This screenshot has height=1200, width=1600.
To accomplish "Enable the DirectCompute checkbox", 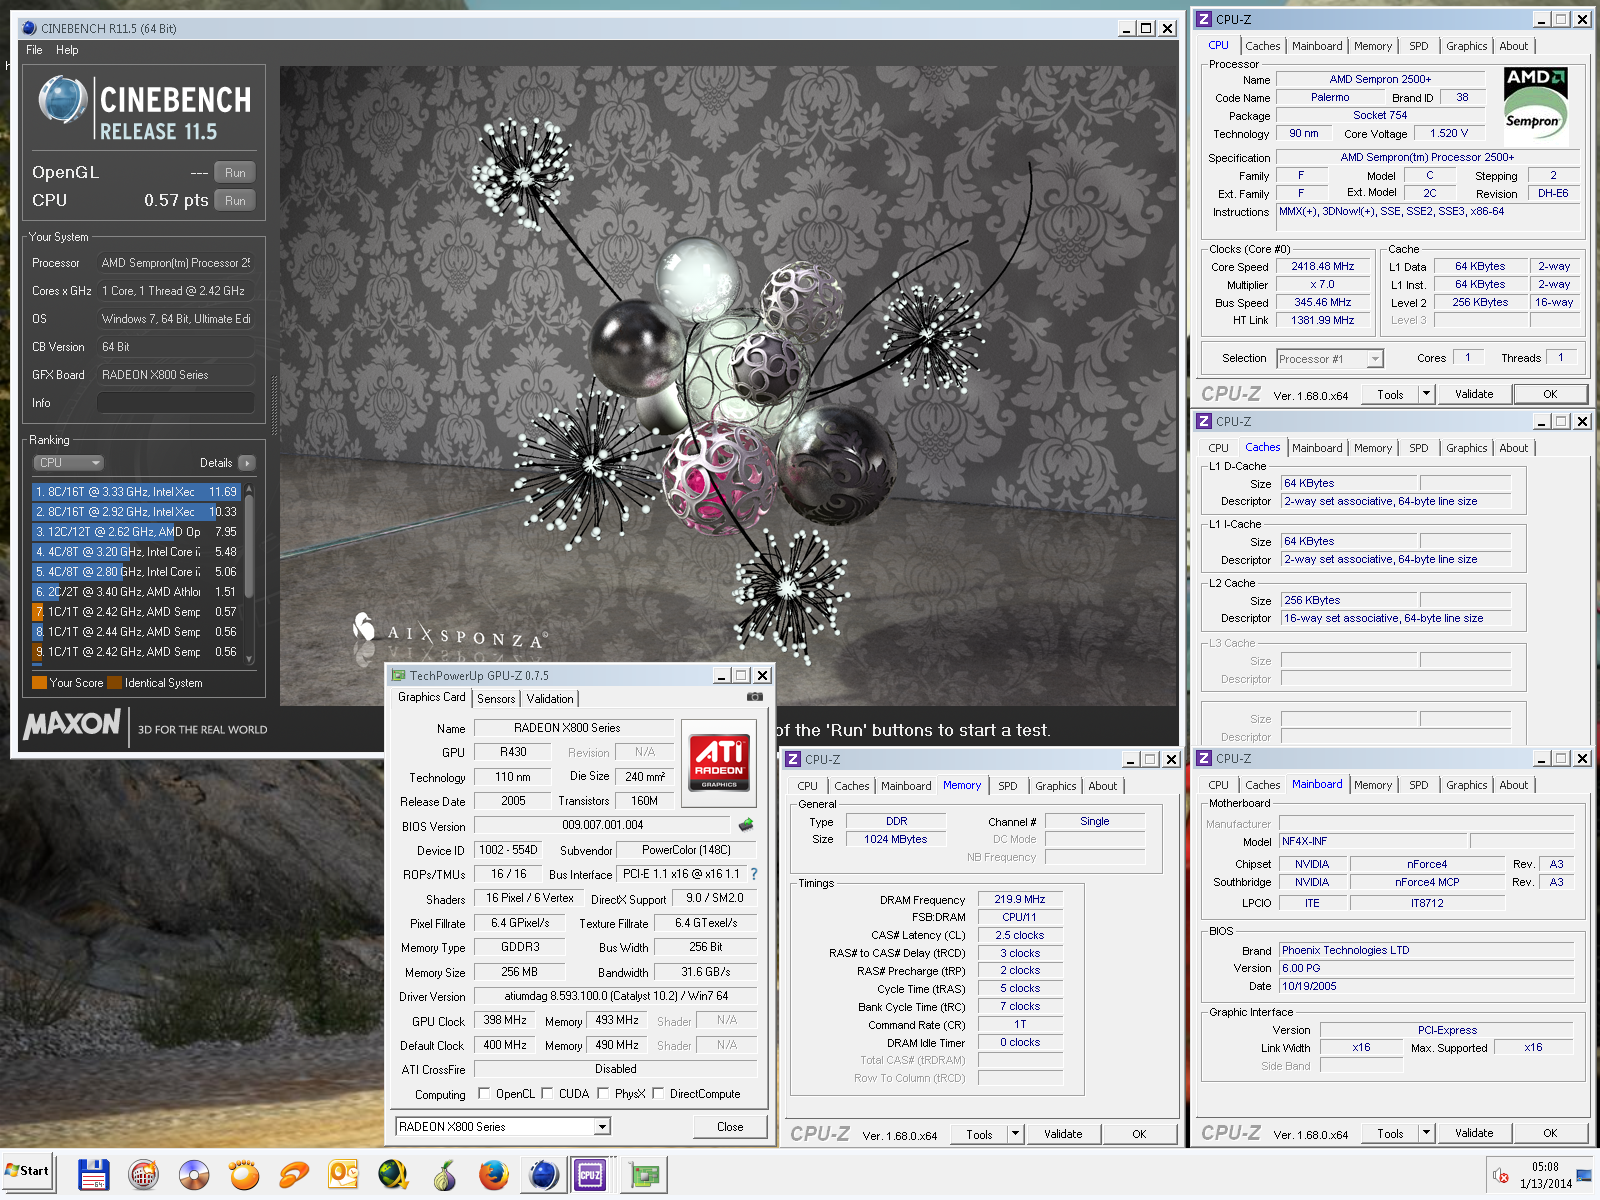I will 658,1093.
